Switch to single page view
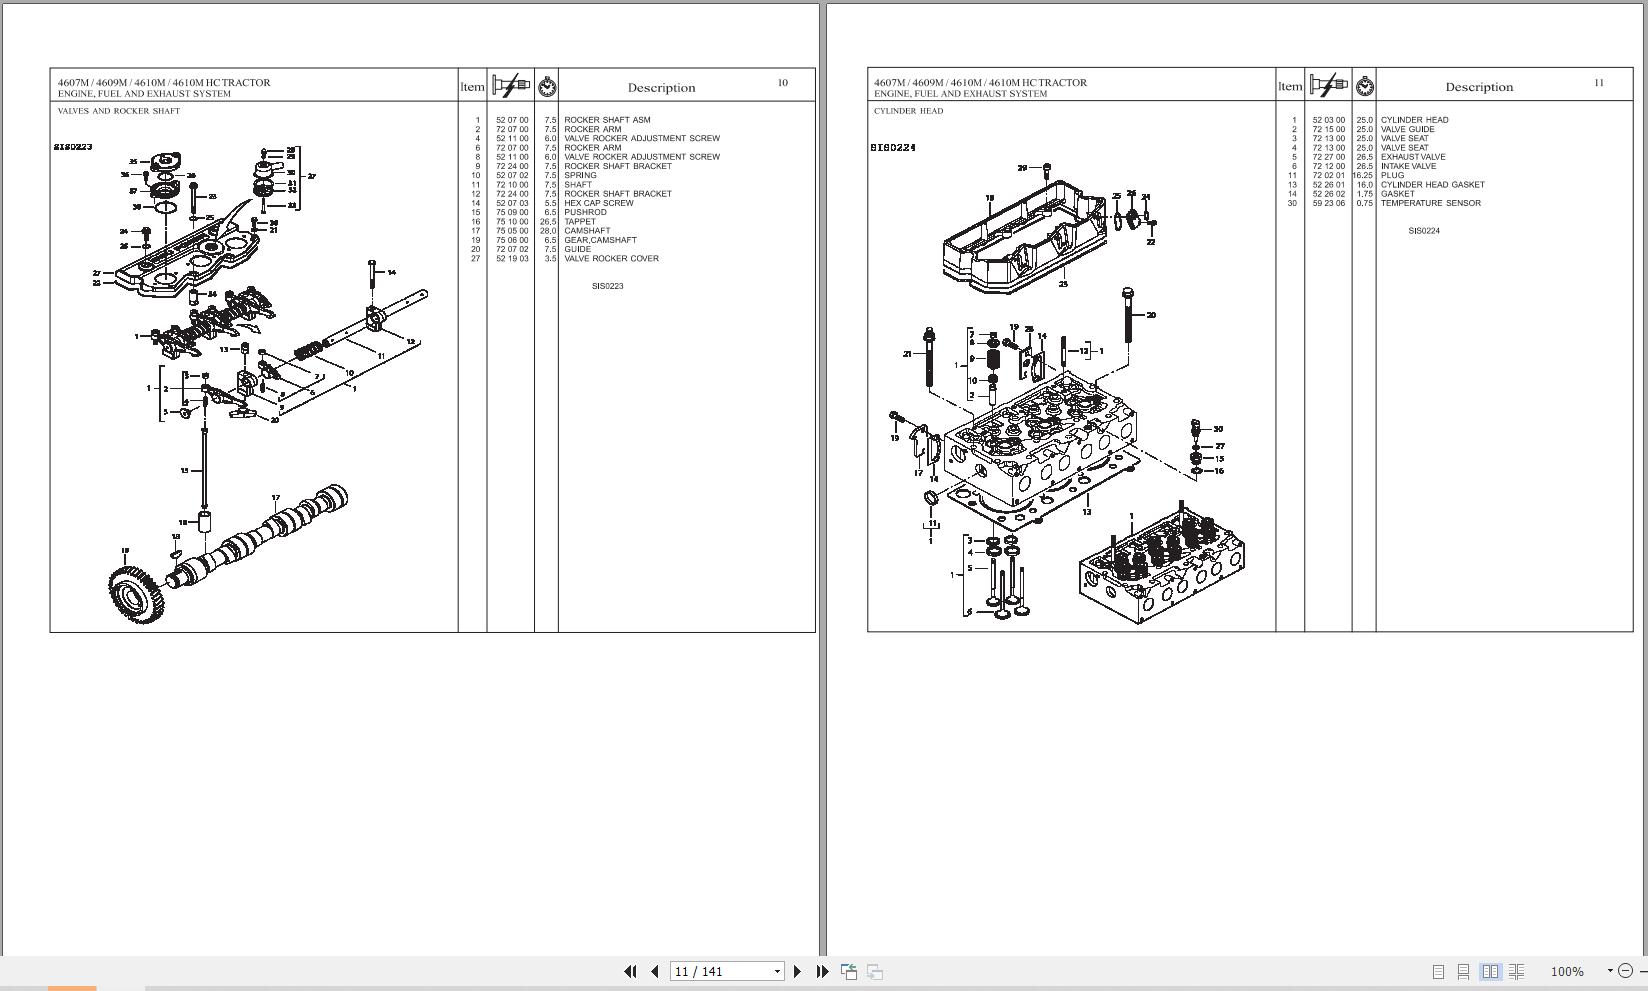 [x=1438, y=971]
